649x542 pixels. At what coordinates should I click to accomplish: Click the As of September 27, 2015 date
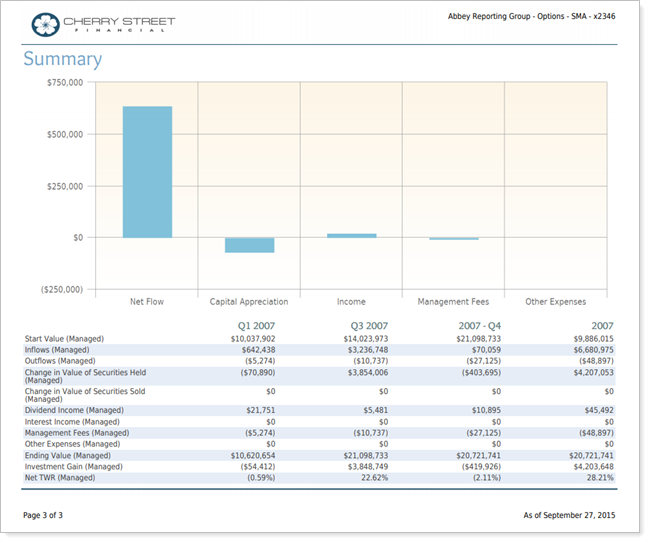[569, 515]
